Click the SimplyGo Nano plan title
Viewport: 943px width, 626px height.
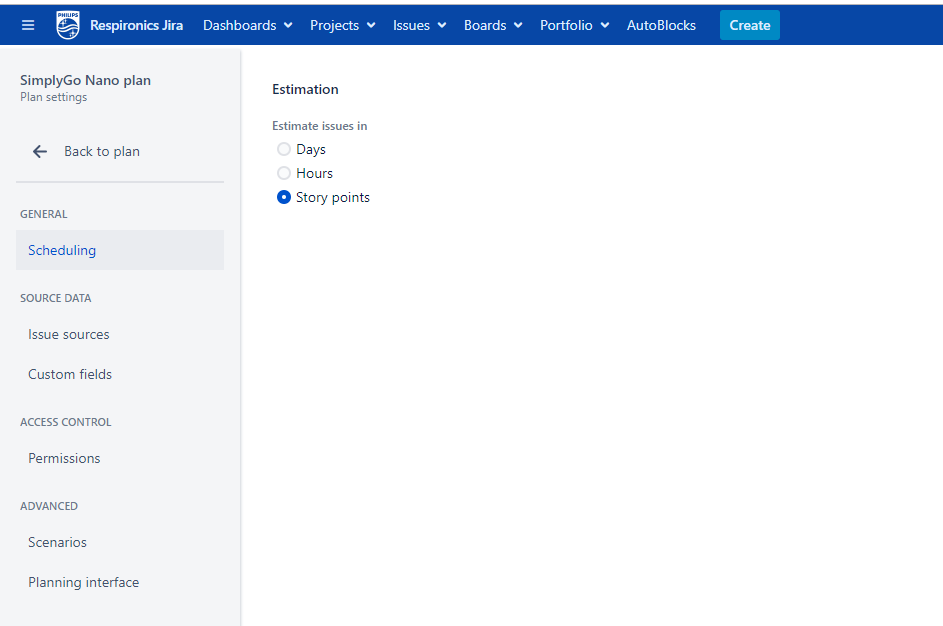click(x=85, y=80)
